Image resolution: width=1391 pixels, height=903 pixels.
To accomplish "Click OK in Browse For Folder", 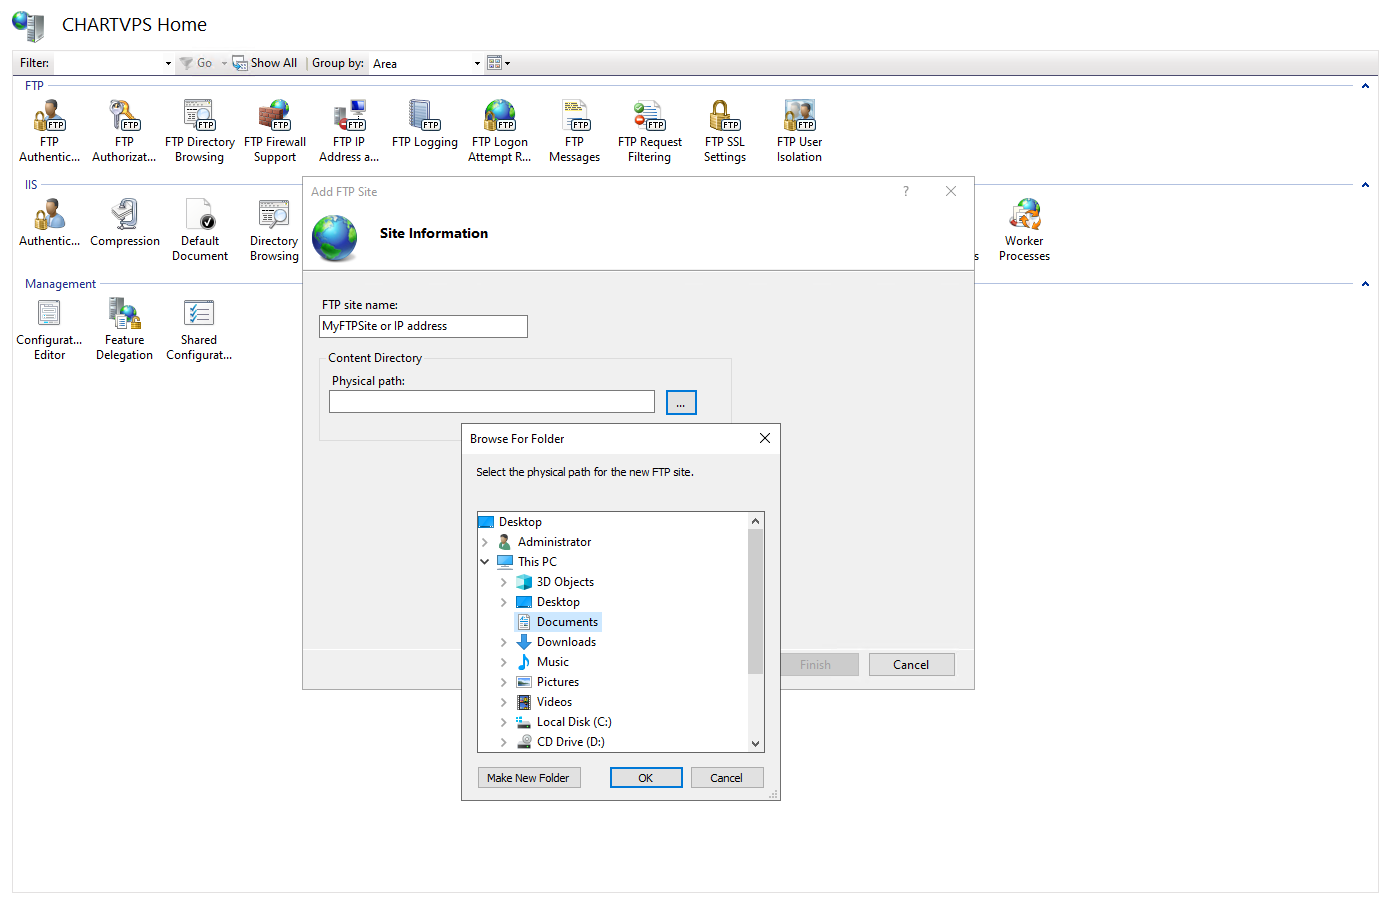I will 646,778.
